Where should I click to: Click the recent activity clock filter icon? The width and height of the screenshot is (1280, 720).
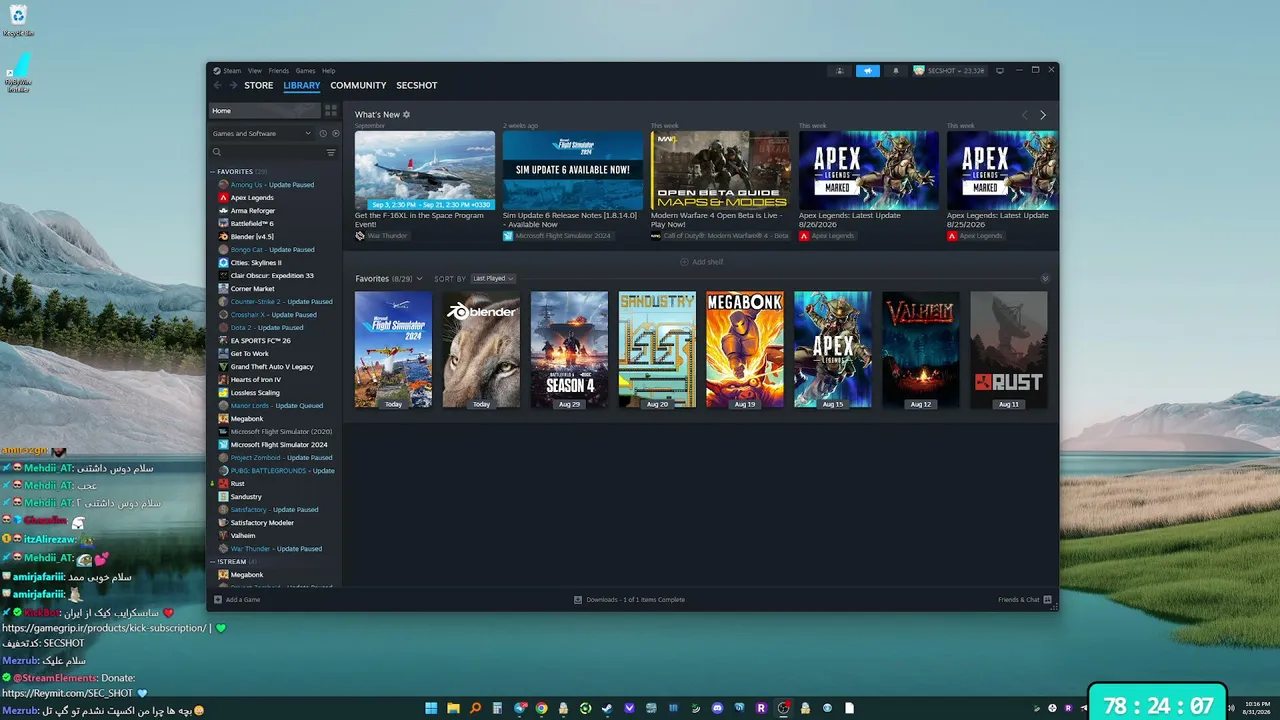[x=323, y=134]
